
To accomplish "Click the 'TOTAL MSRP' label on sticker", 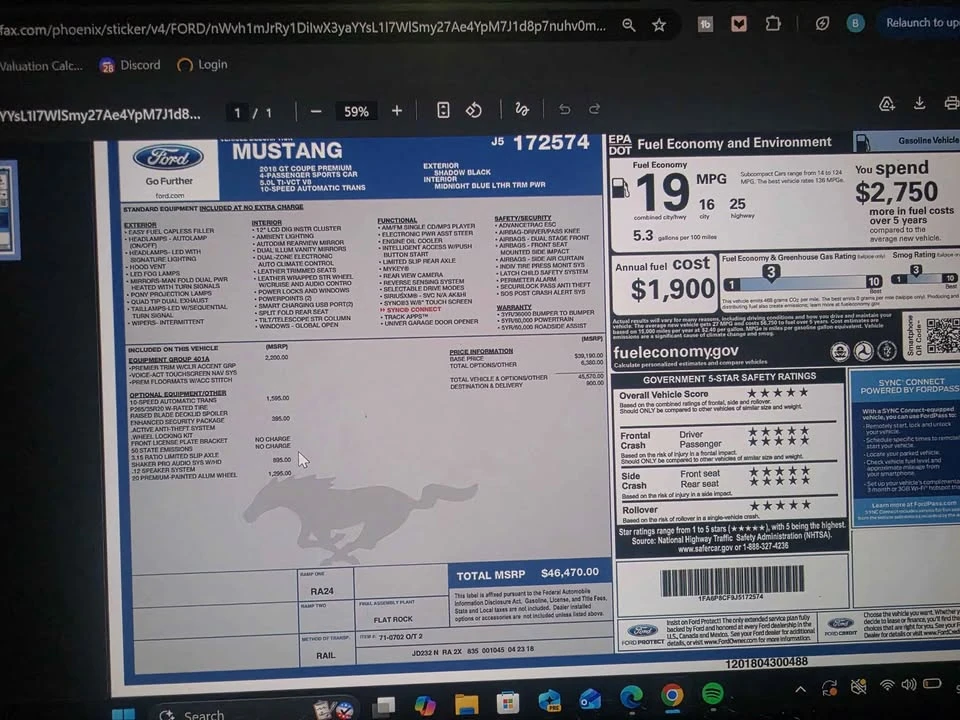I will [490, 576].
